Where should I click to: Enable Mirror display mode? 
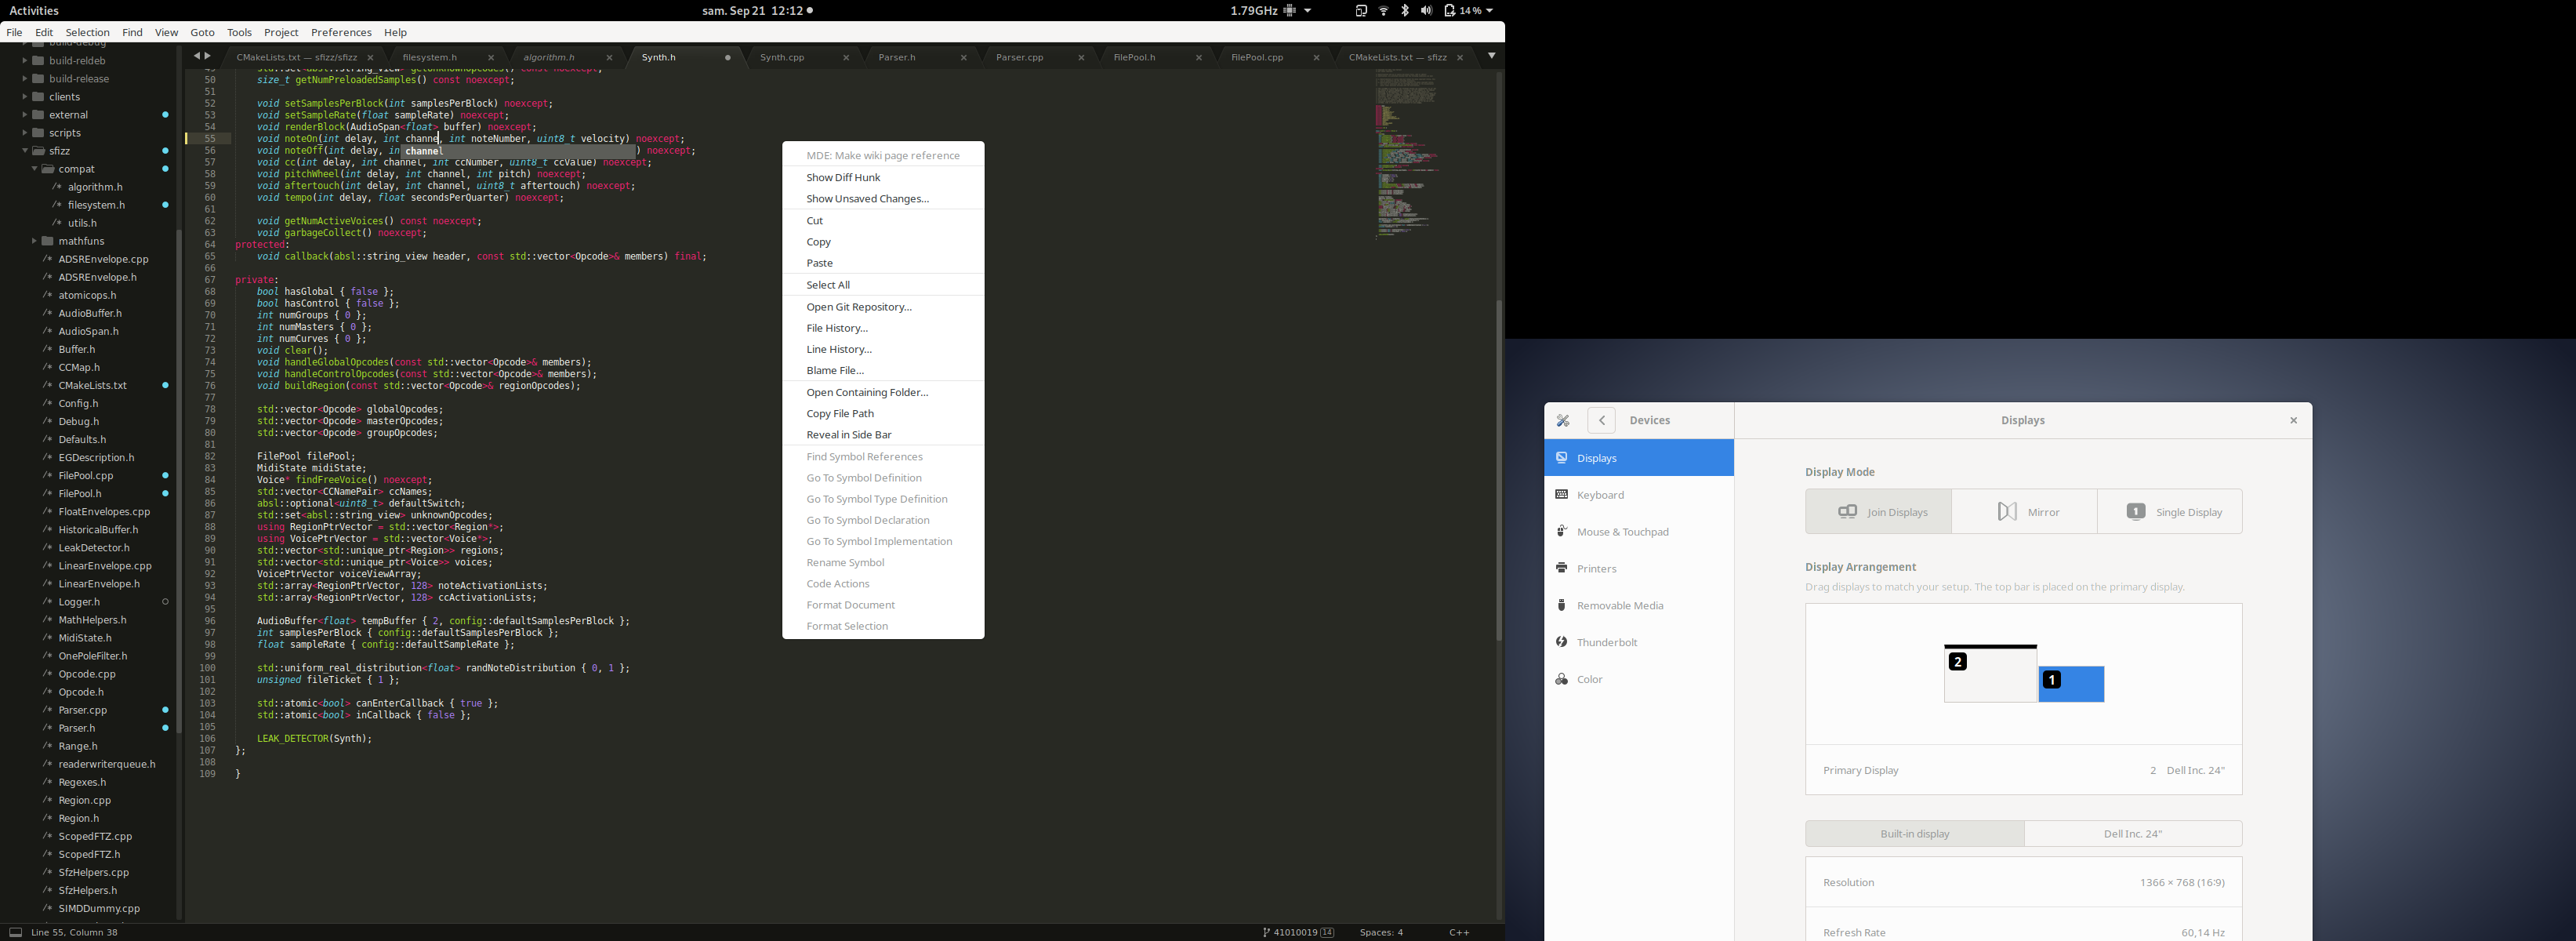click(x=2024, y=511)
